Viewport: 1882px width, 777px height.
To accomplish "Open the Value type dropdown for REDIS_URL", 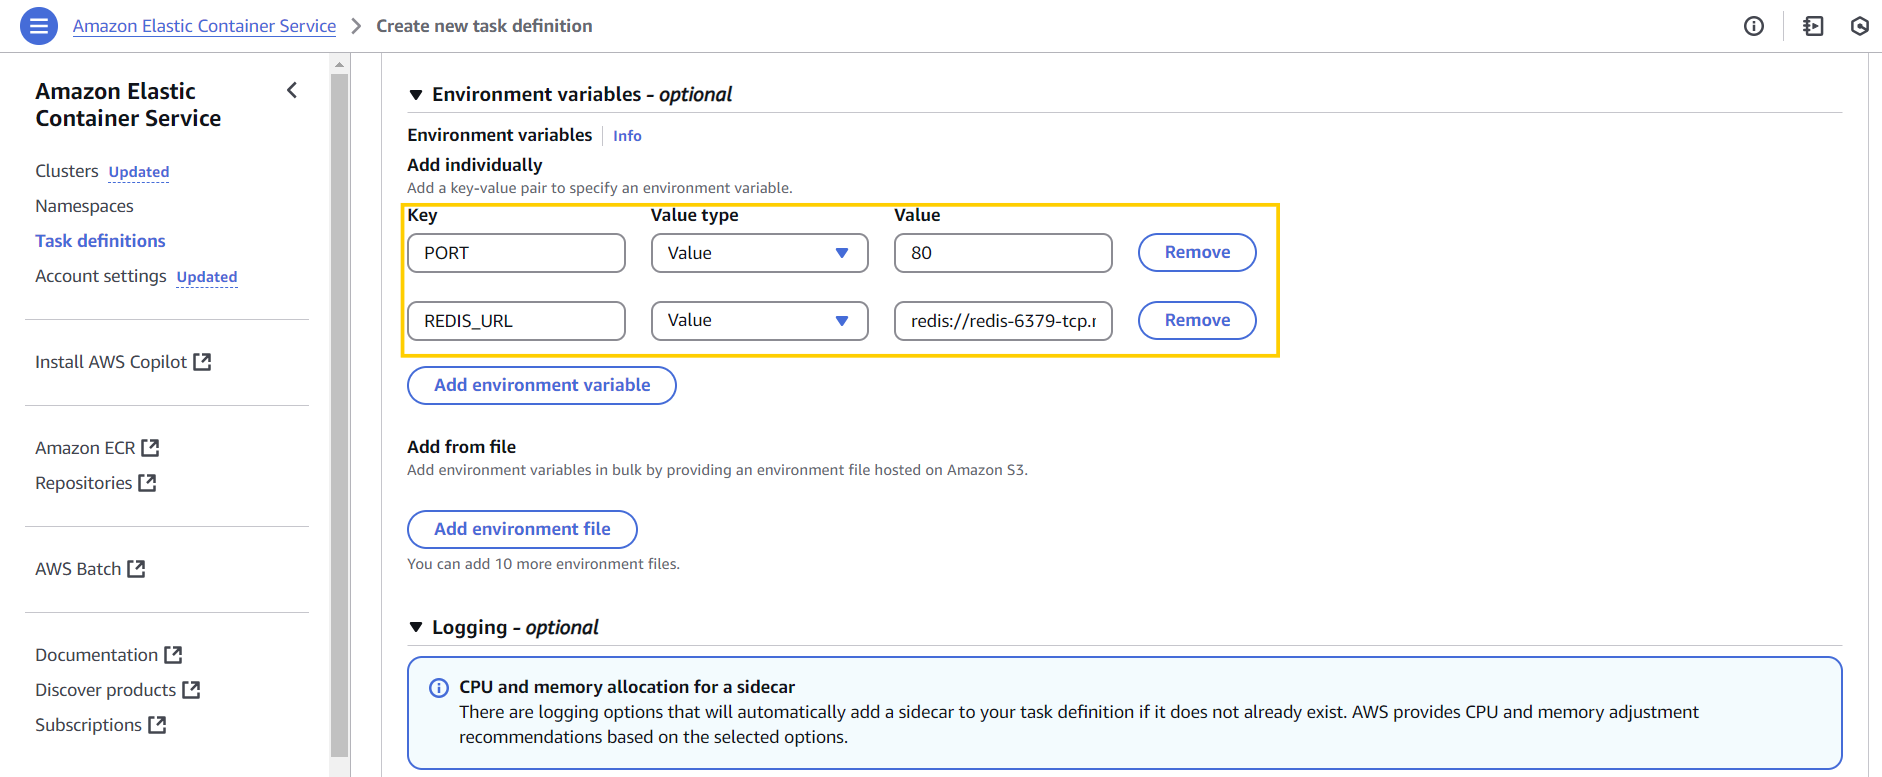I will (759, 321).
